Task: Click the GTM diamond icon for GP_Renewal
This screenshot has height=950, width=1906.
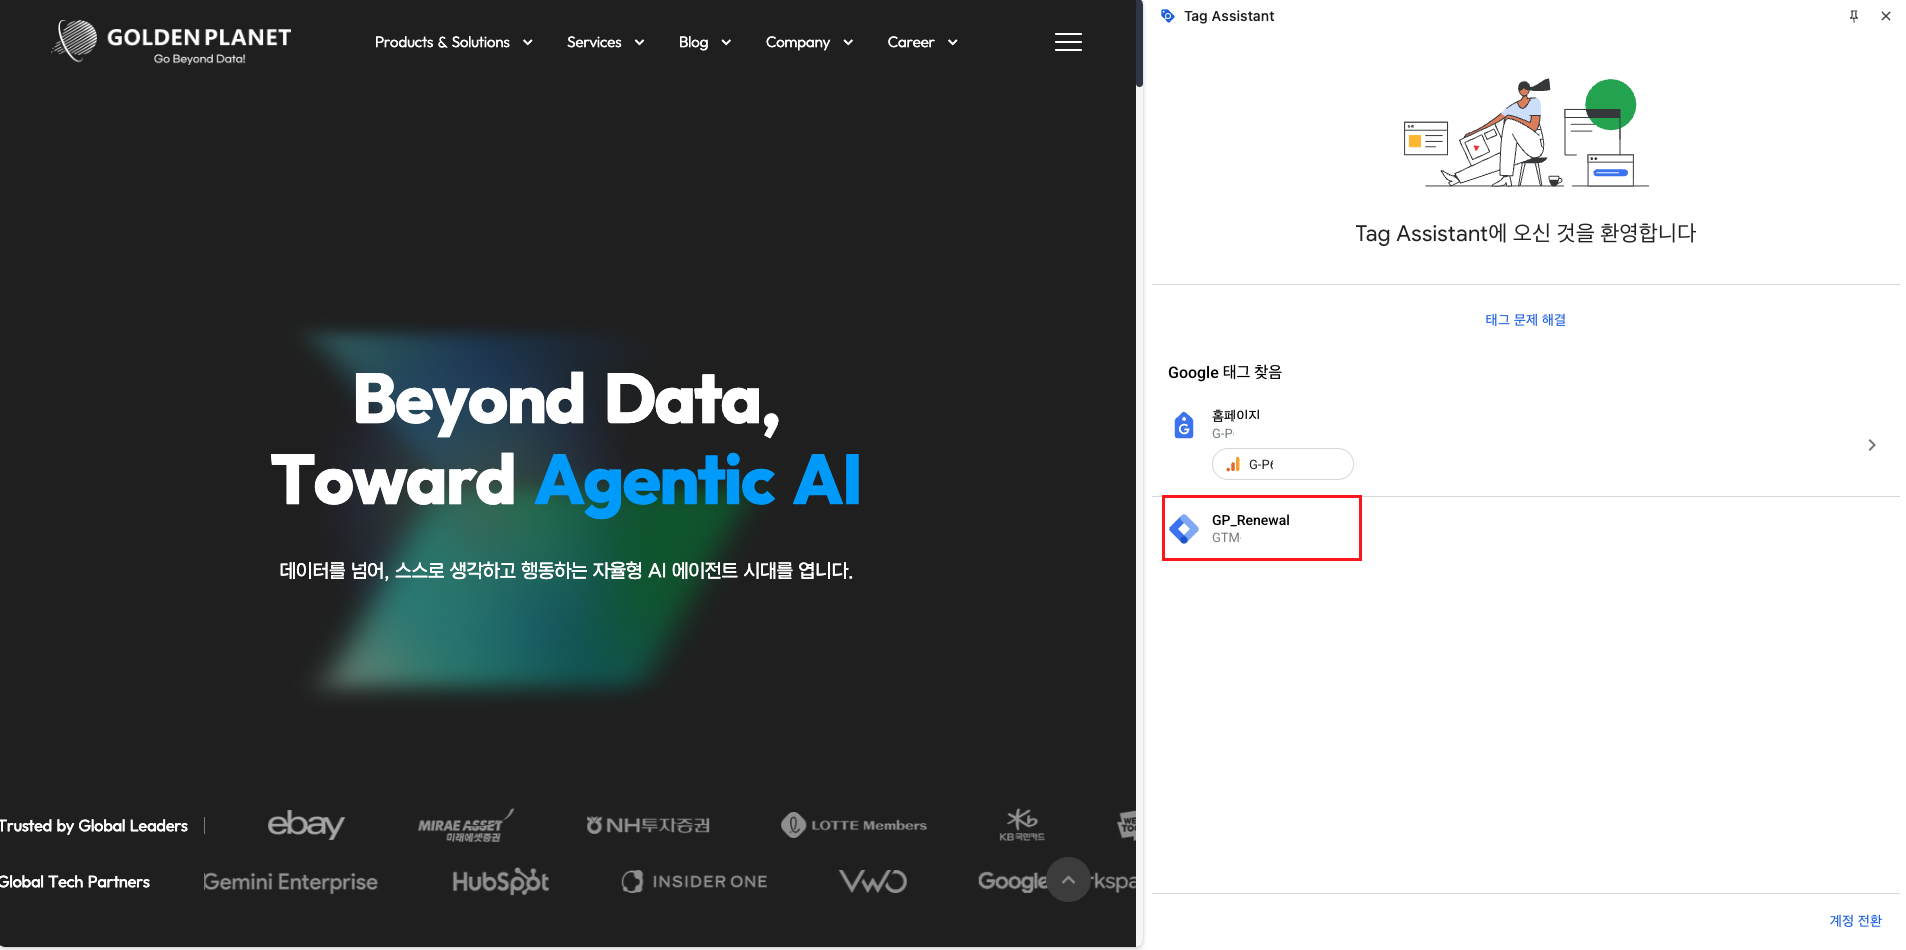Action: [x=1184, y=528]
